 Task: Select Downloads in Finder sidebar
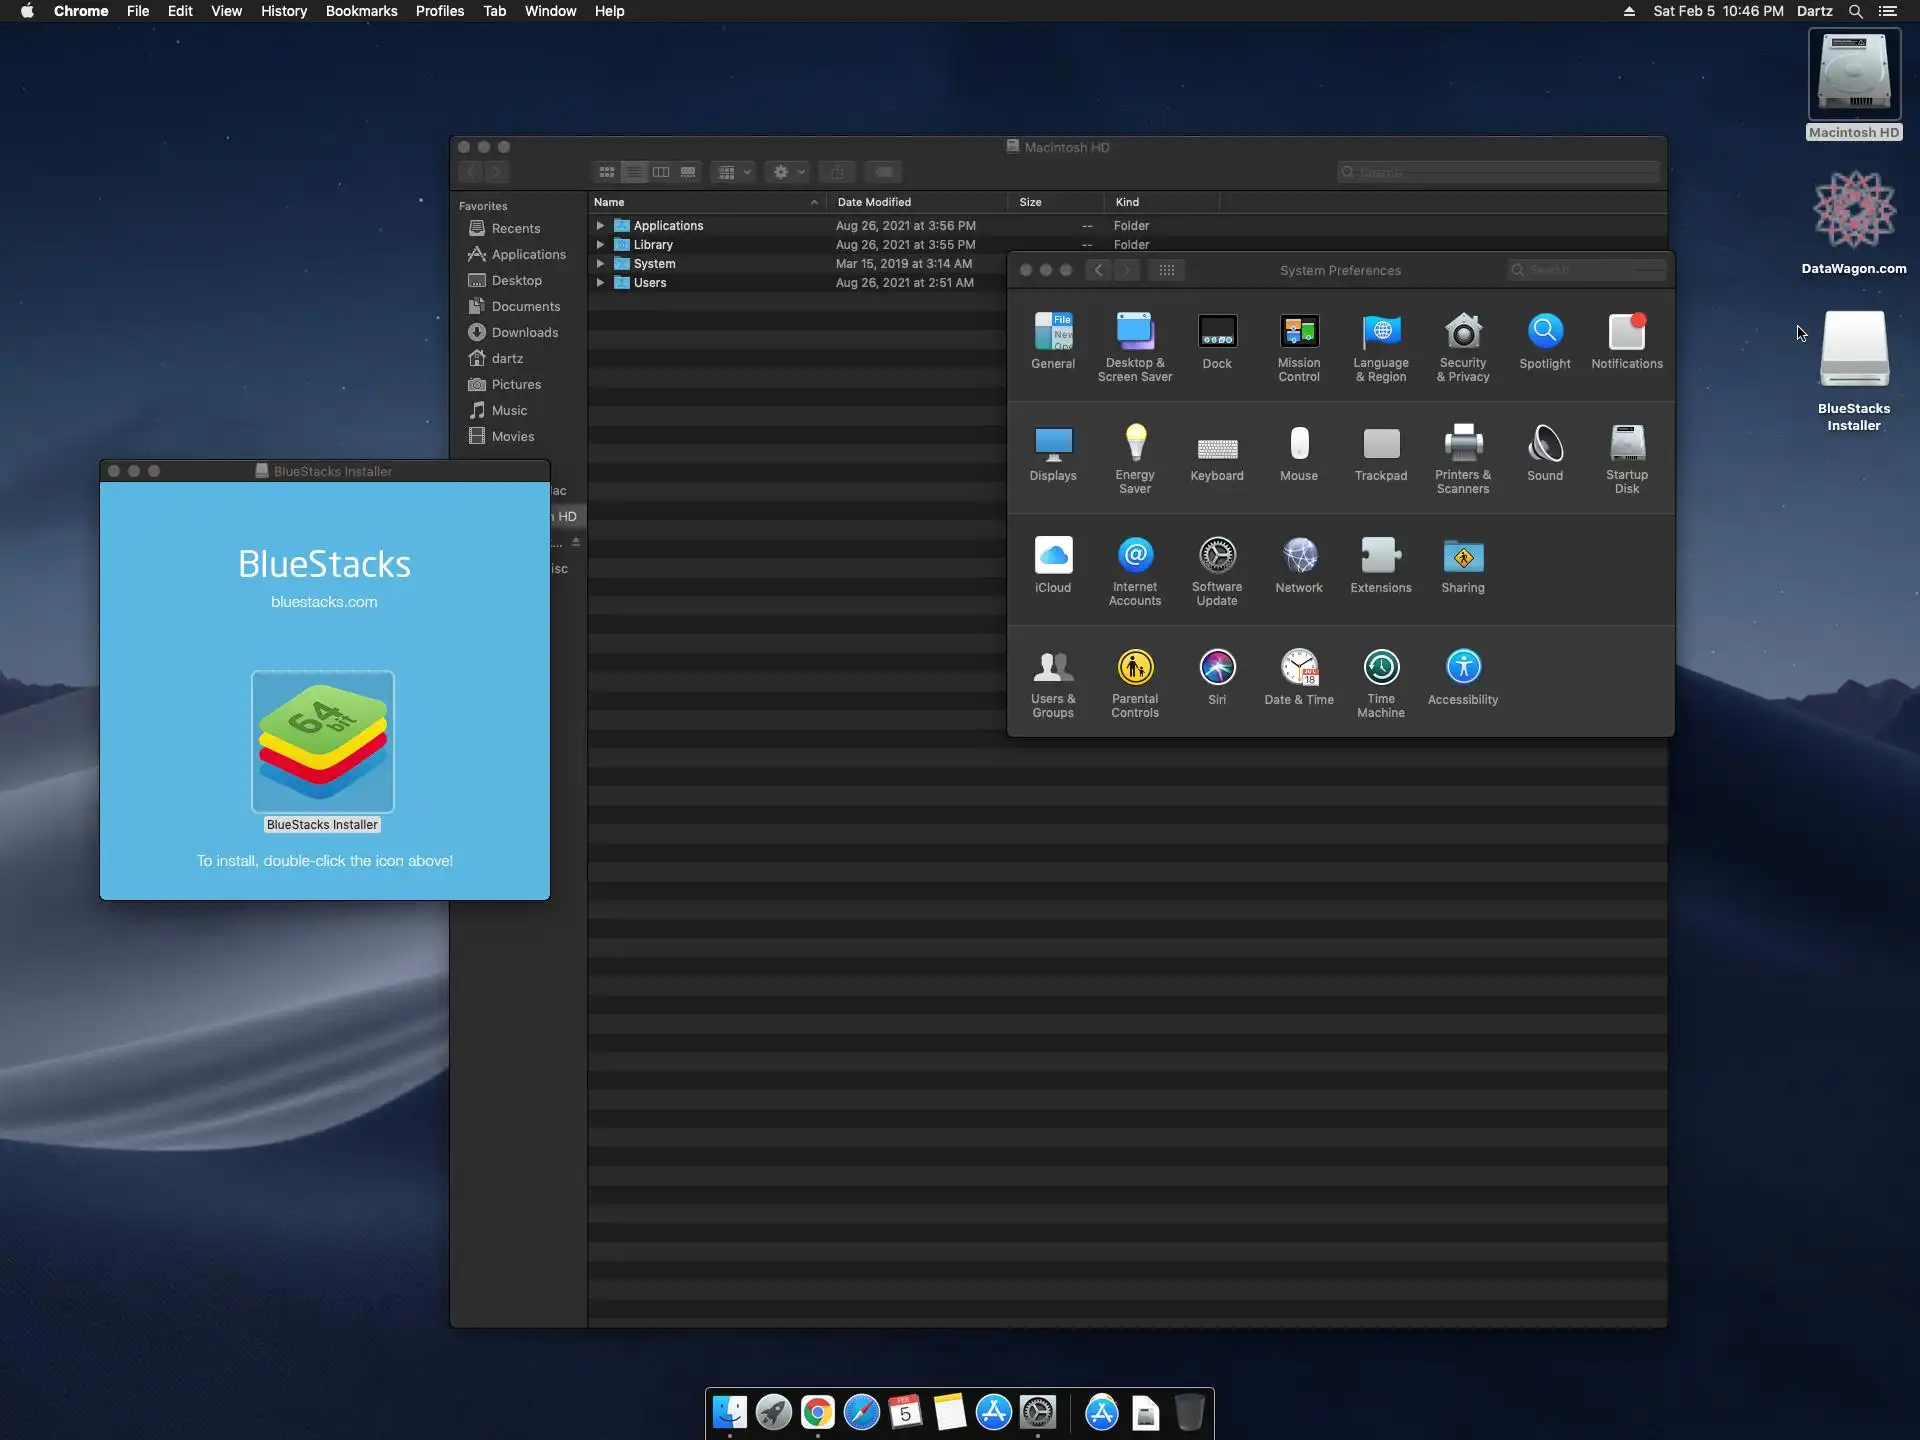[x=524, y=333]
